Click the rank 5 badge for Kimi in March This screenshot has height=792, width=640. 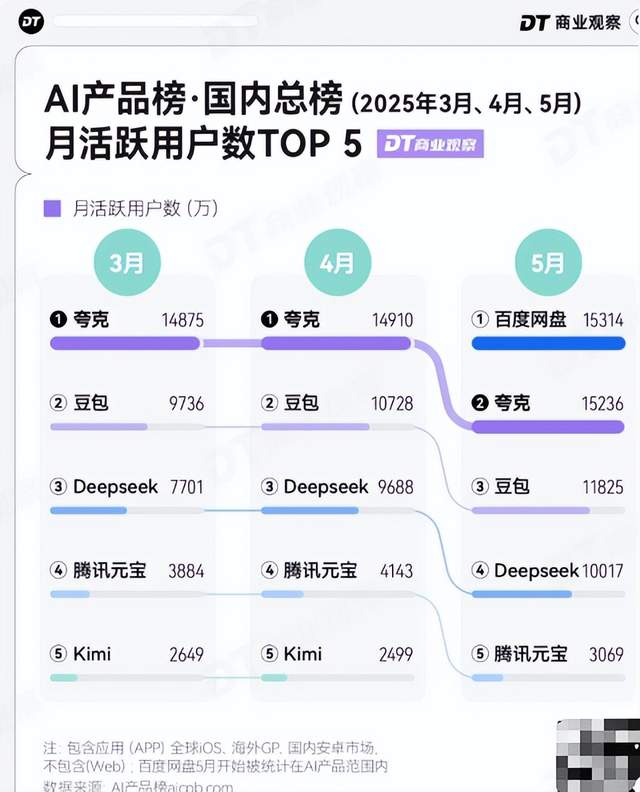pyautogui.click(x=58, y=654)
